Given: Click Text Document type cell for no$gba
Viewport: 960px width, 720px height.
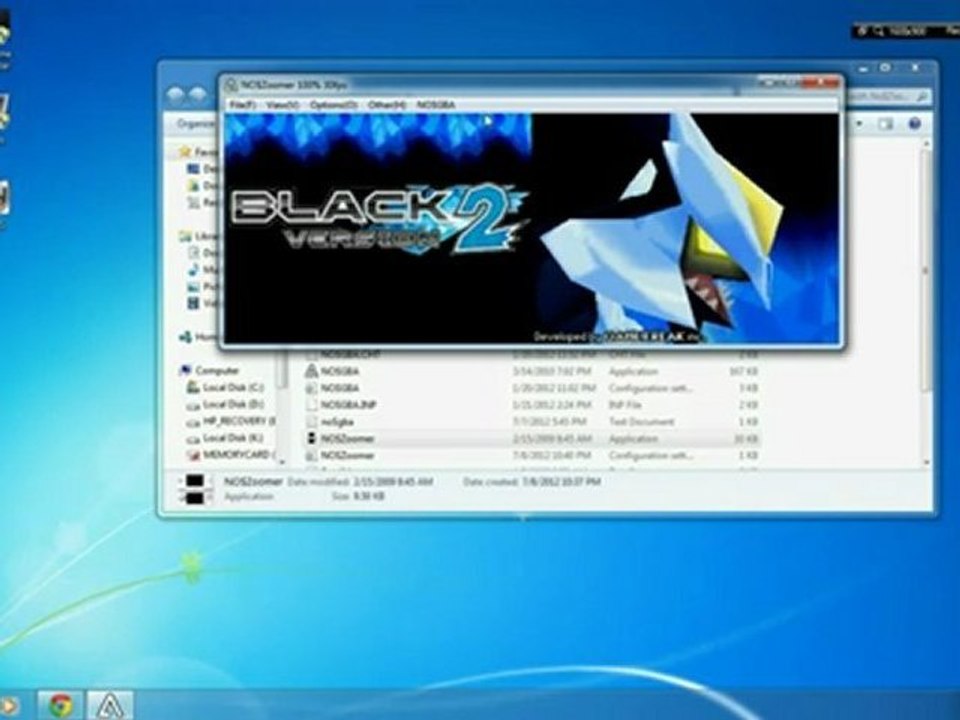Looking at the screenshot, I should [641, 422].
